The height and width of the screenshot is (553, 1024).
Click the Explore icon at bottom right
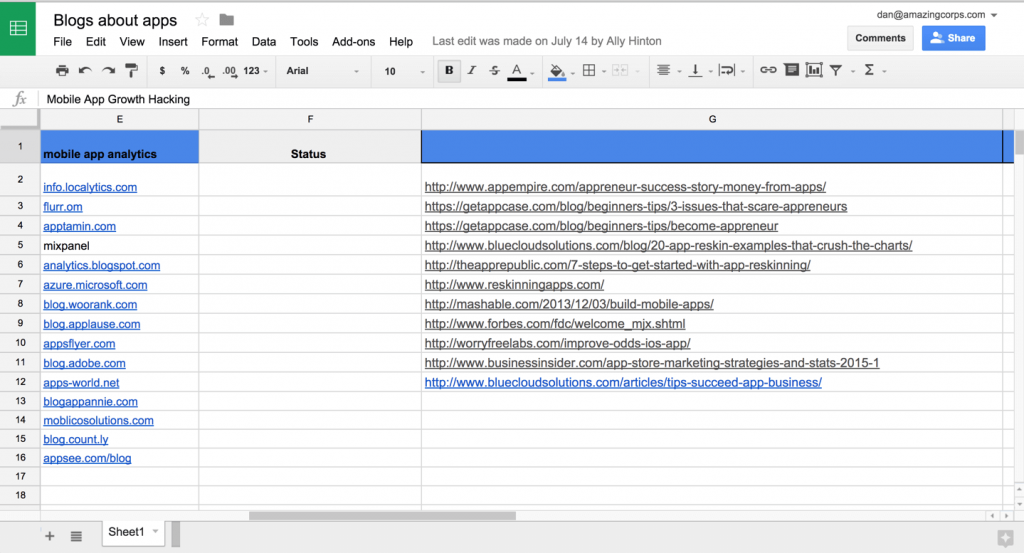click(1005, 538)
